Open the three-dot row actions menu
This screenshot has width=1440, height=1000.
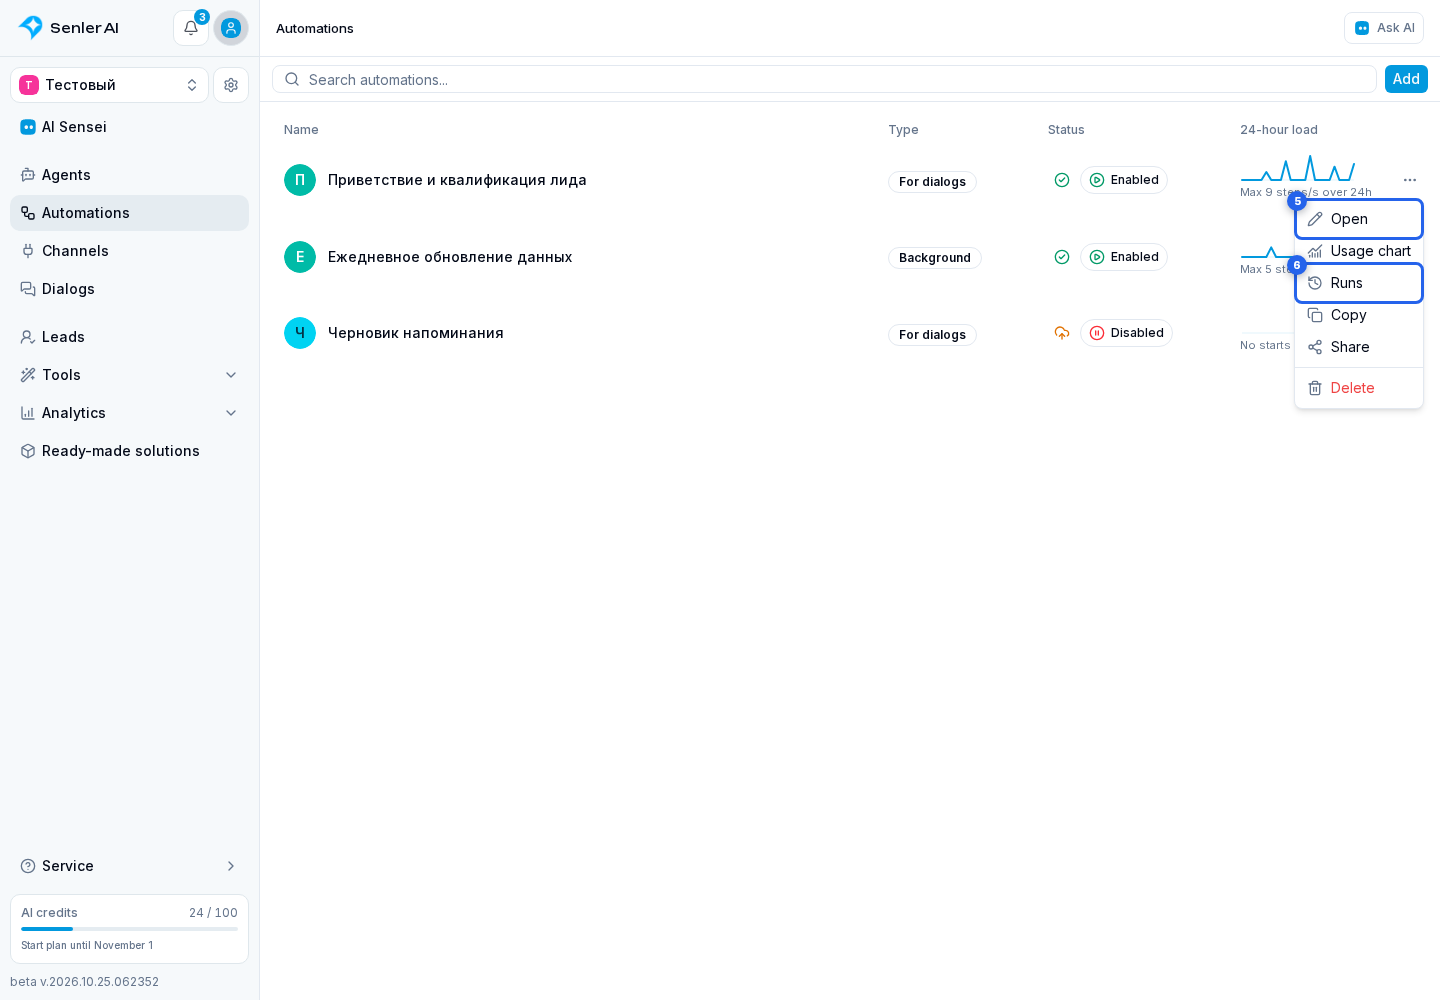click(1410, 180)
